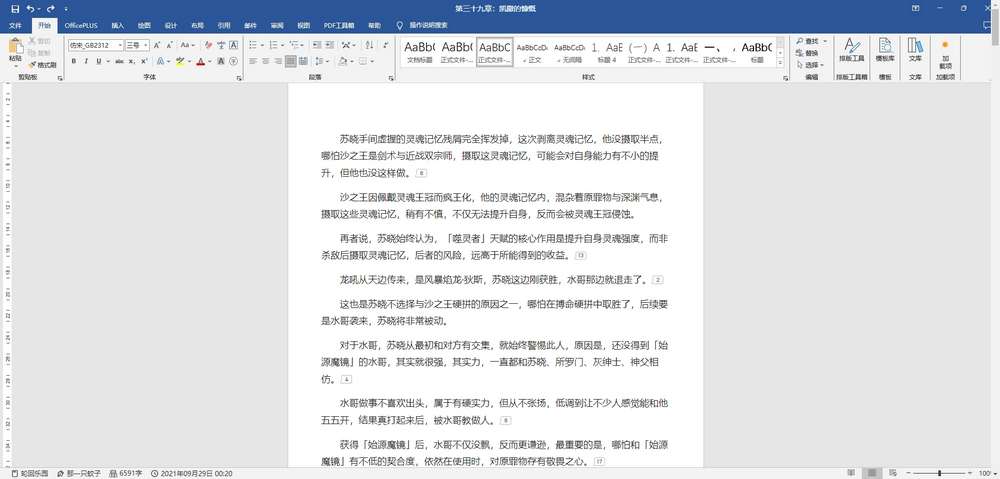Viewport: 1000px width, 479px height.
Task: Click the zoom slider in status bar
Action: pyautogui.click(x=939, y=473)
